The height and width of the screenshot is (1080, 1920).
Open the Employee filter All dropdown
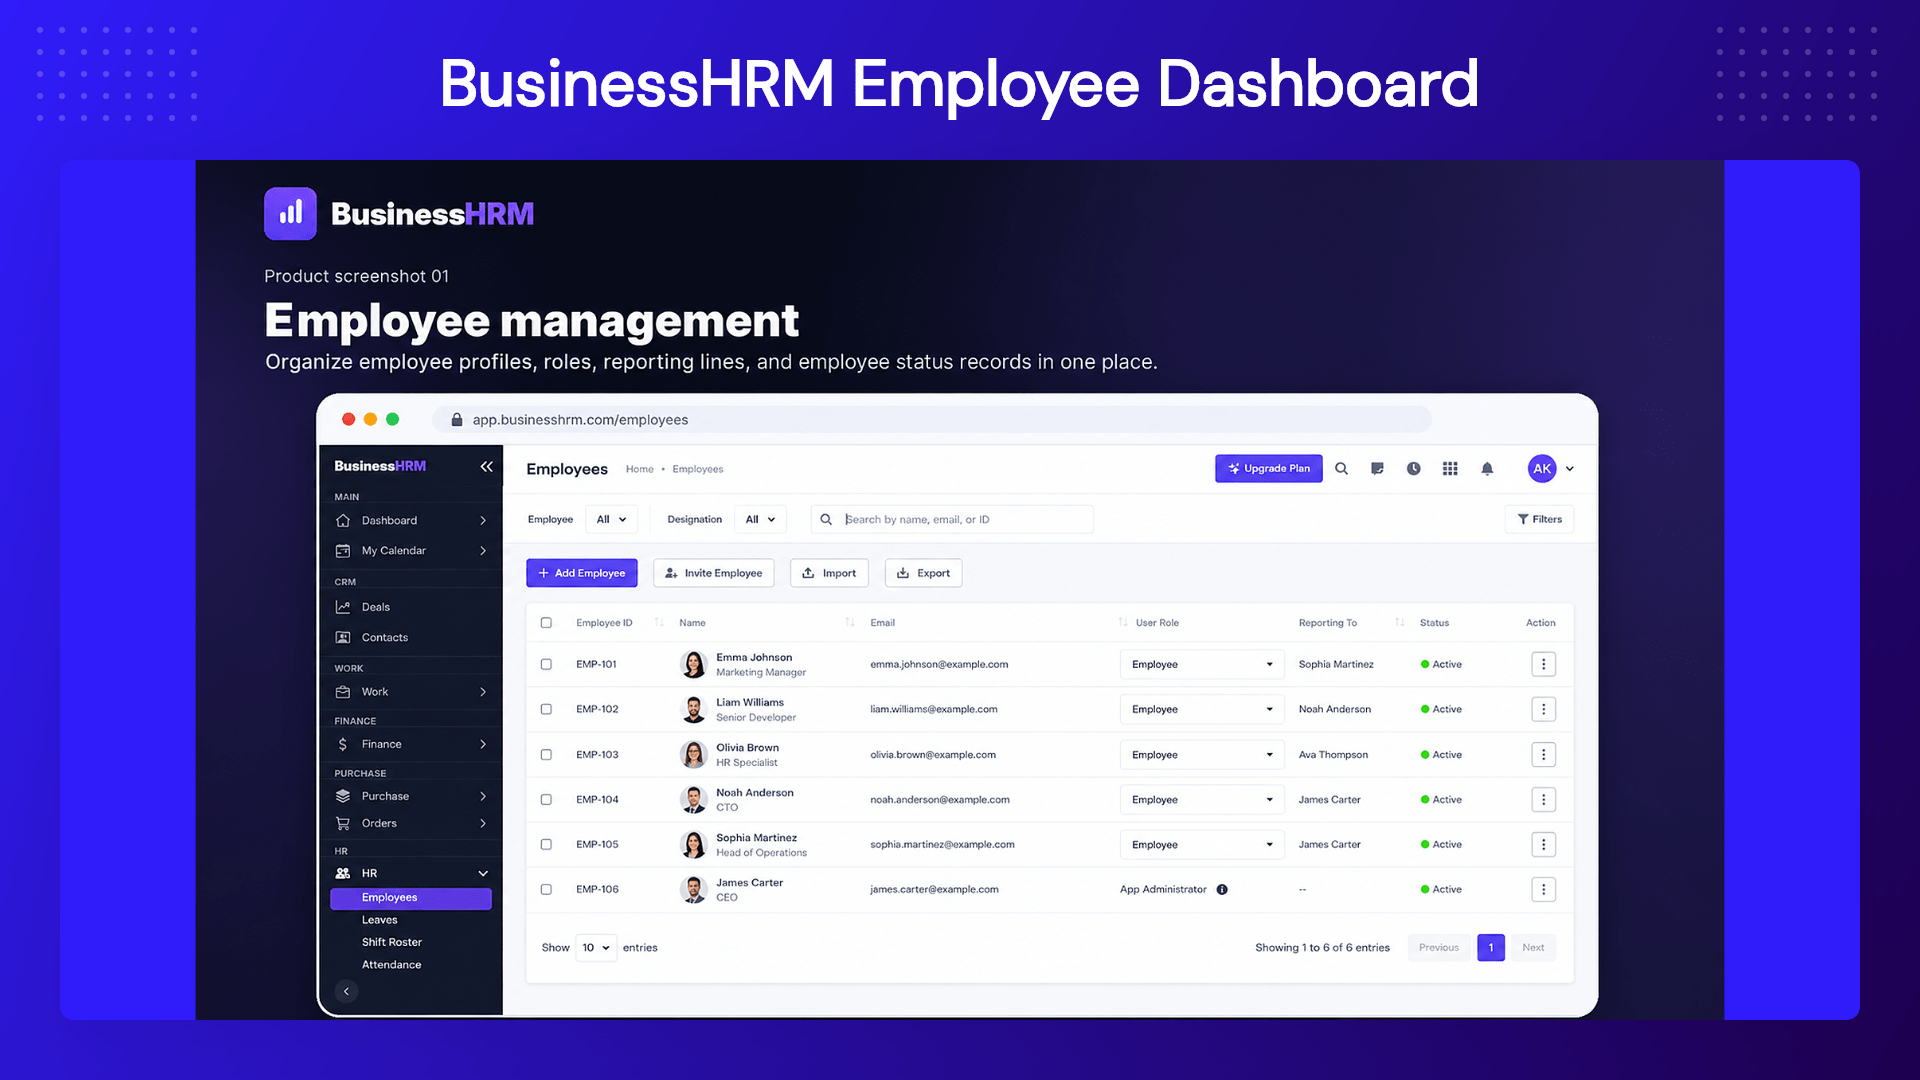(611, 519)
